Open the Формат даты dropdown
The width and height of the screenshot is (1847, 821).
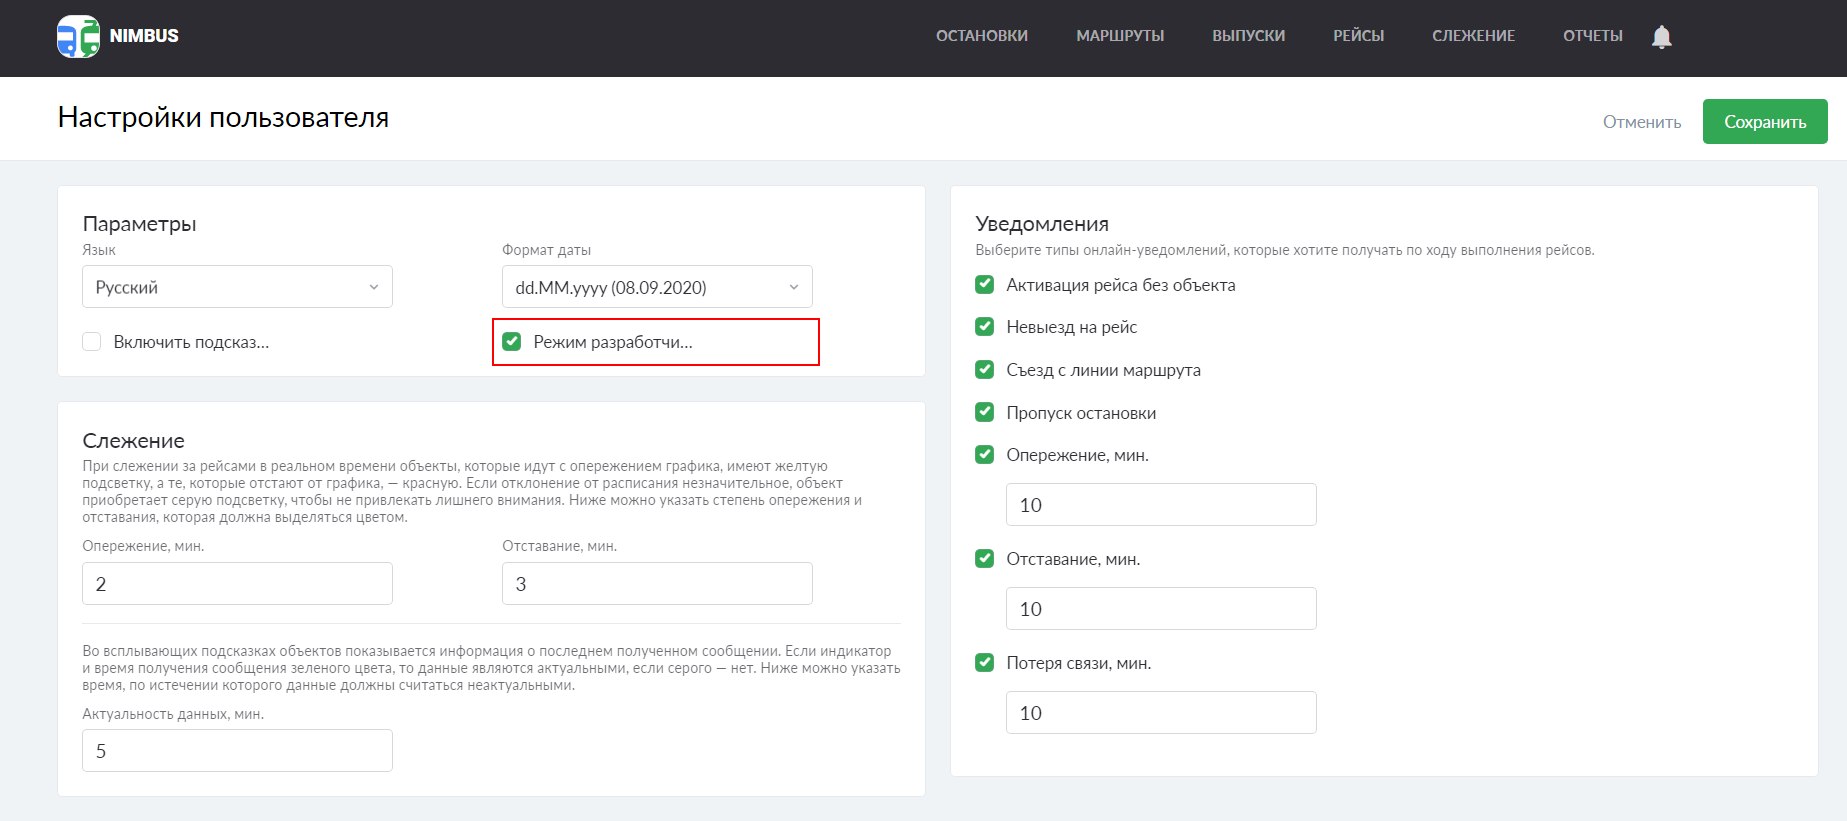click(657, 287)
